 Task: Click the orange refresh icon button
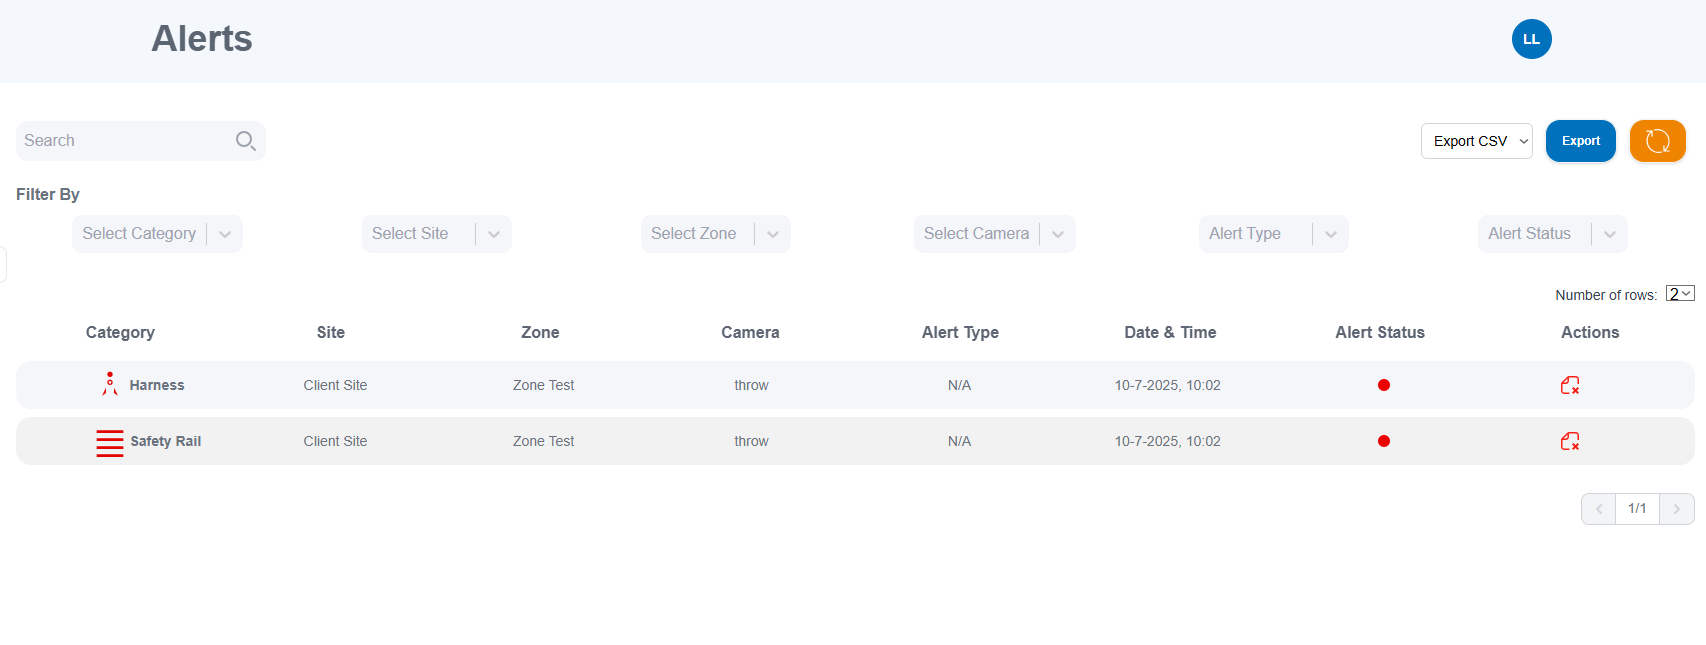pyautogui.click(x=1657, y=141)
